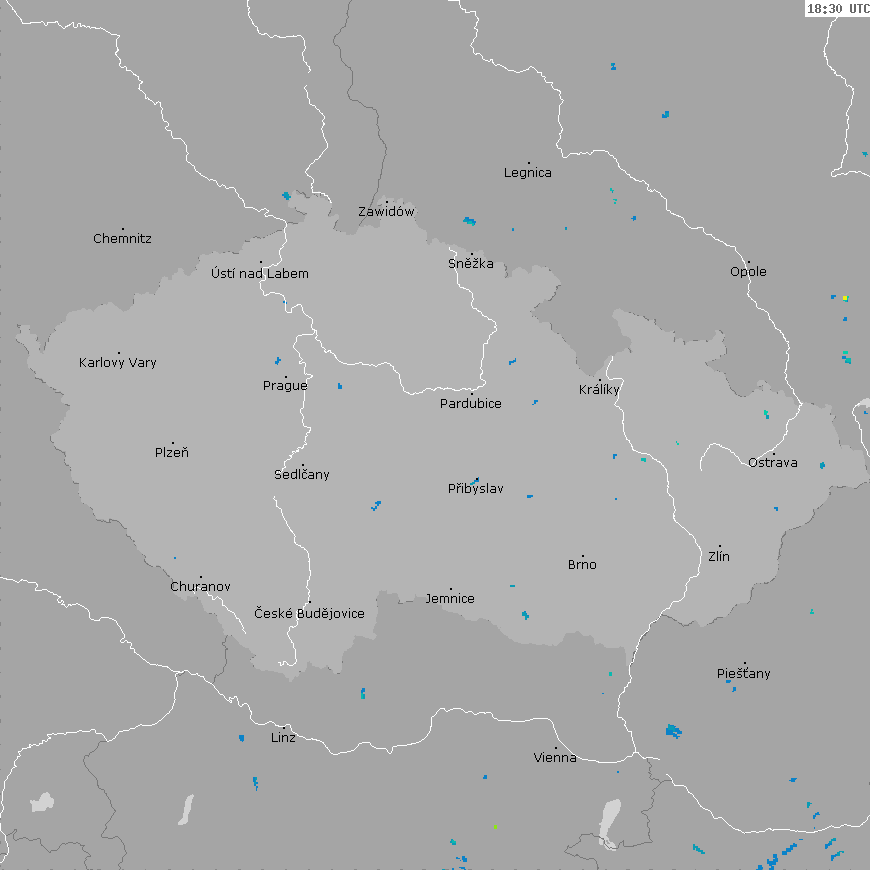The height and width of the screenshot is (870, 870).
Task: Select the Linz city label
Action: pyautogui.click(x=283, y=738)
